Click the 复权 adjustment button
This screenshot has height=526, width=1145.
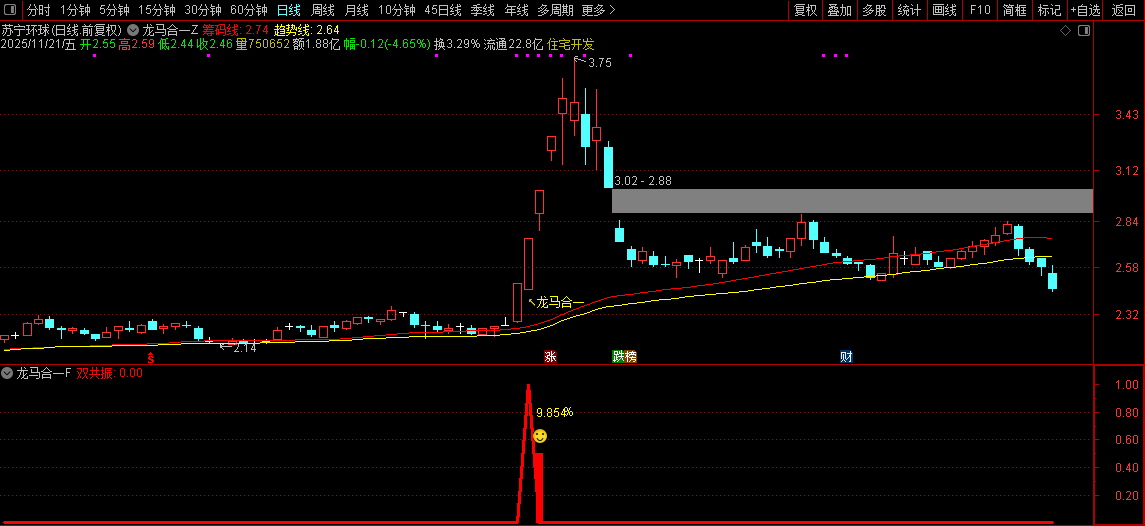tap(805, 10)
